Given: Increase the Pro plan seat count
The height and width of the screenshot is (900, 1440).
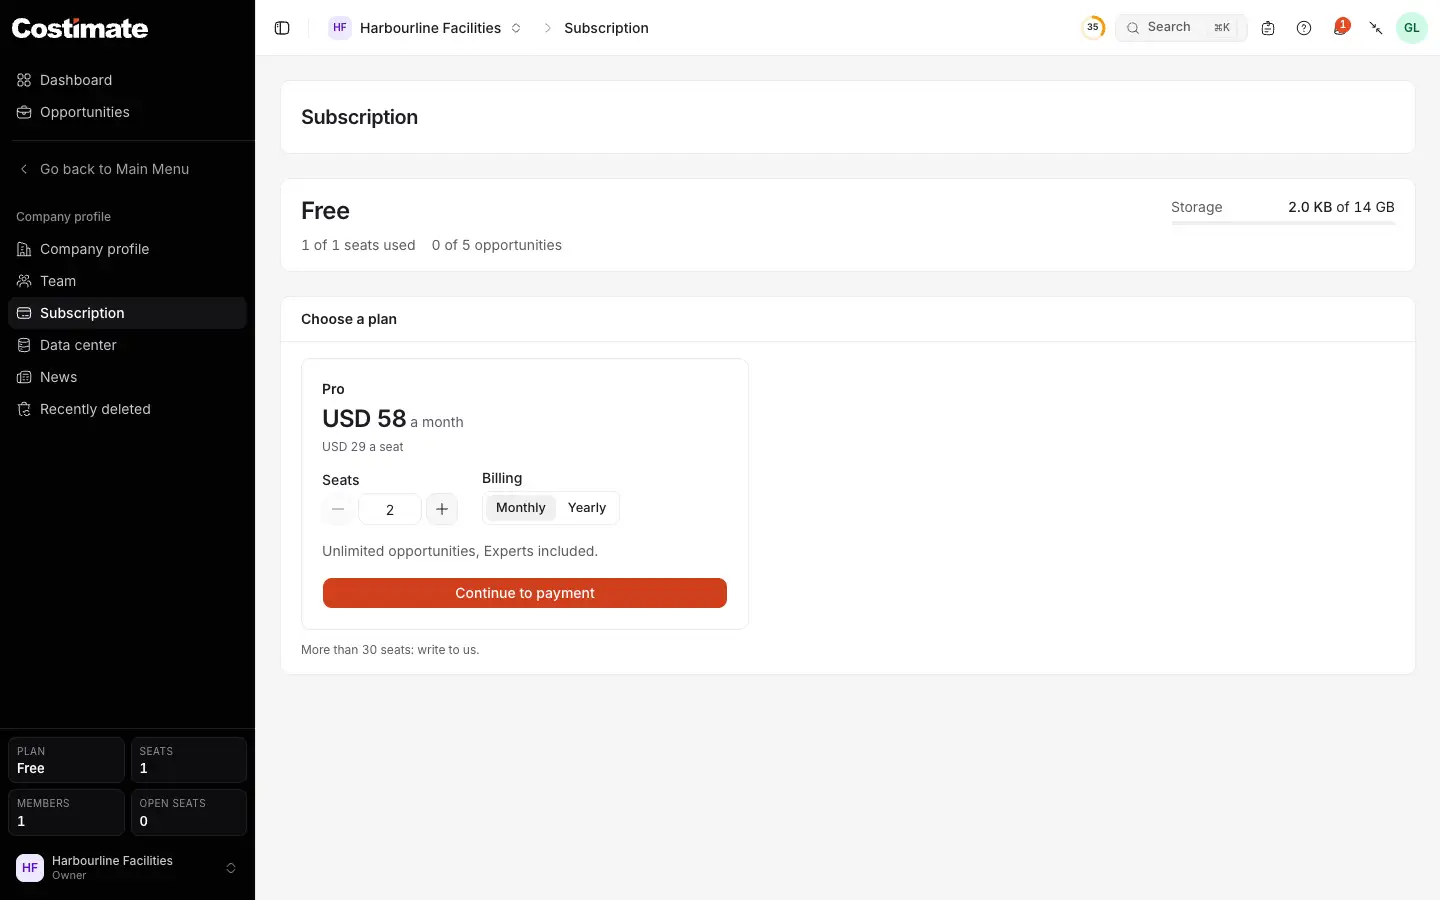Looking at the screenshot, I should tap(442, 509).
